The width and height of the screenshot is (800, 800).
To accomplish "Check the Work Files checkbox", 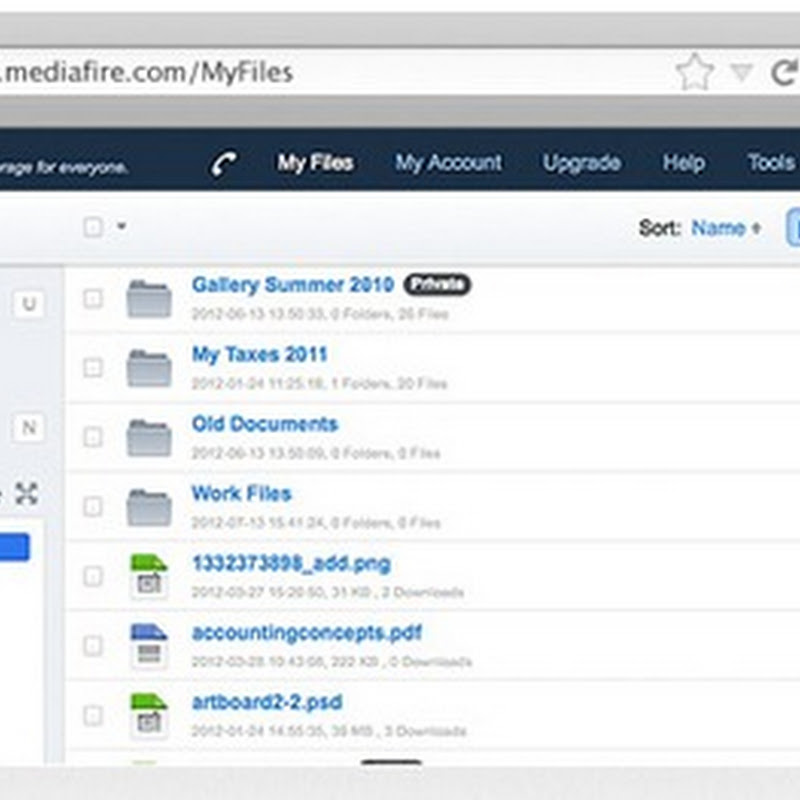I will pos(93,507).
